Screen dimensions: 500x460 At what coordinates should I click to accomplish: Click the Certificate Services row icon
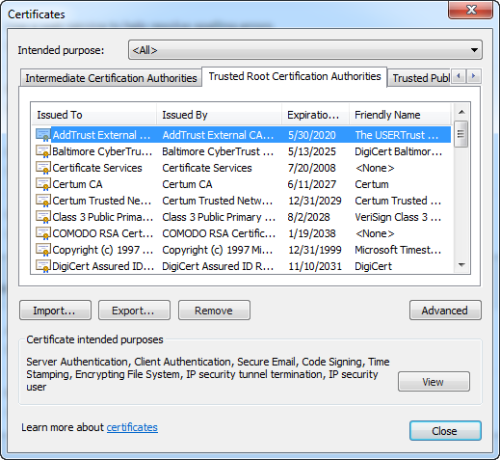43,168
